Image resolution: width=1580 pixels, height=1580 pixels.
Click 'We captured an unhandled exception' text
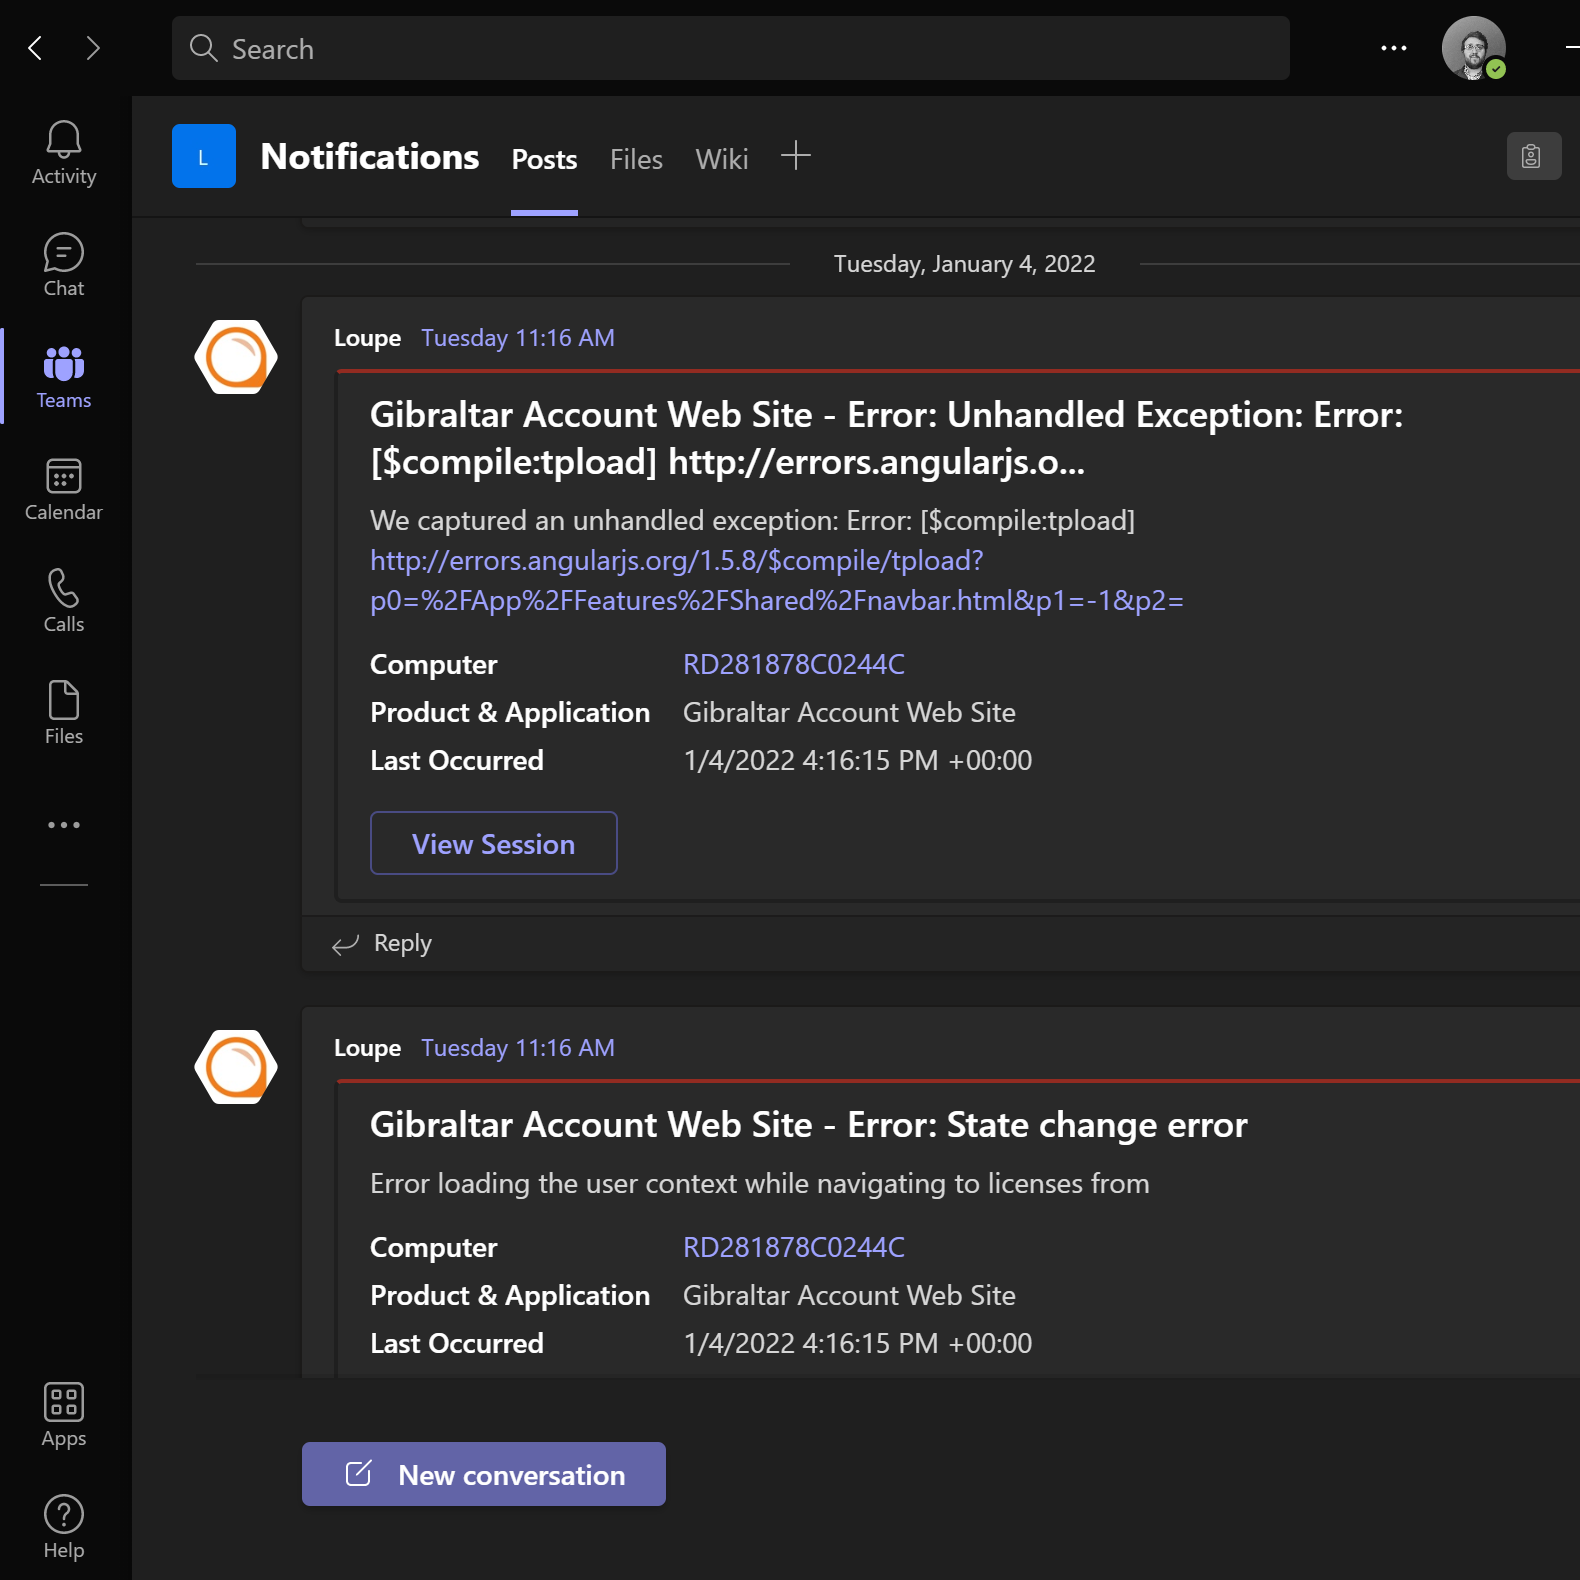point(753,521)
